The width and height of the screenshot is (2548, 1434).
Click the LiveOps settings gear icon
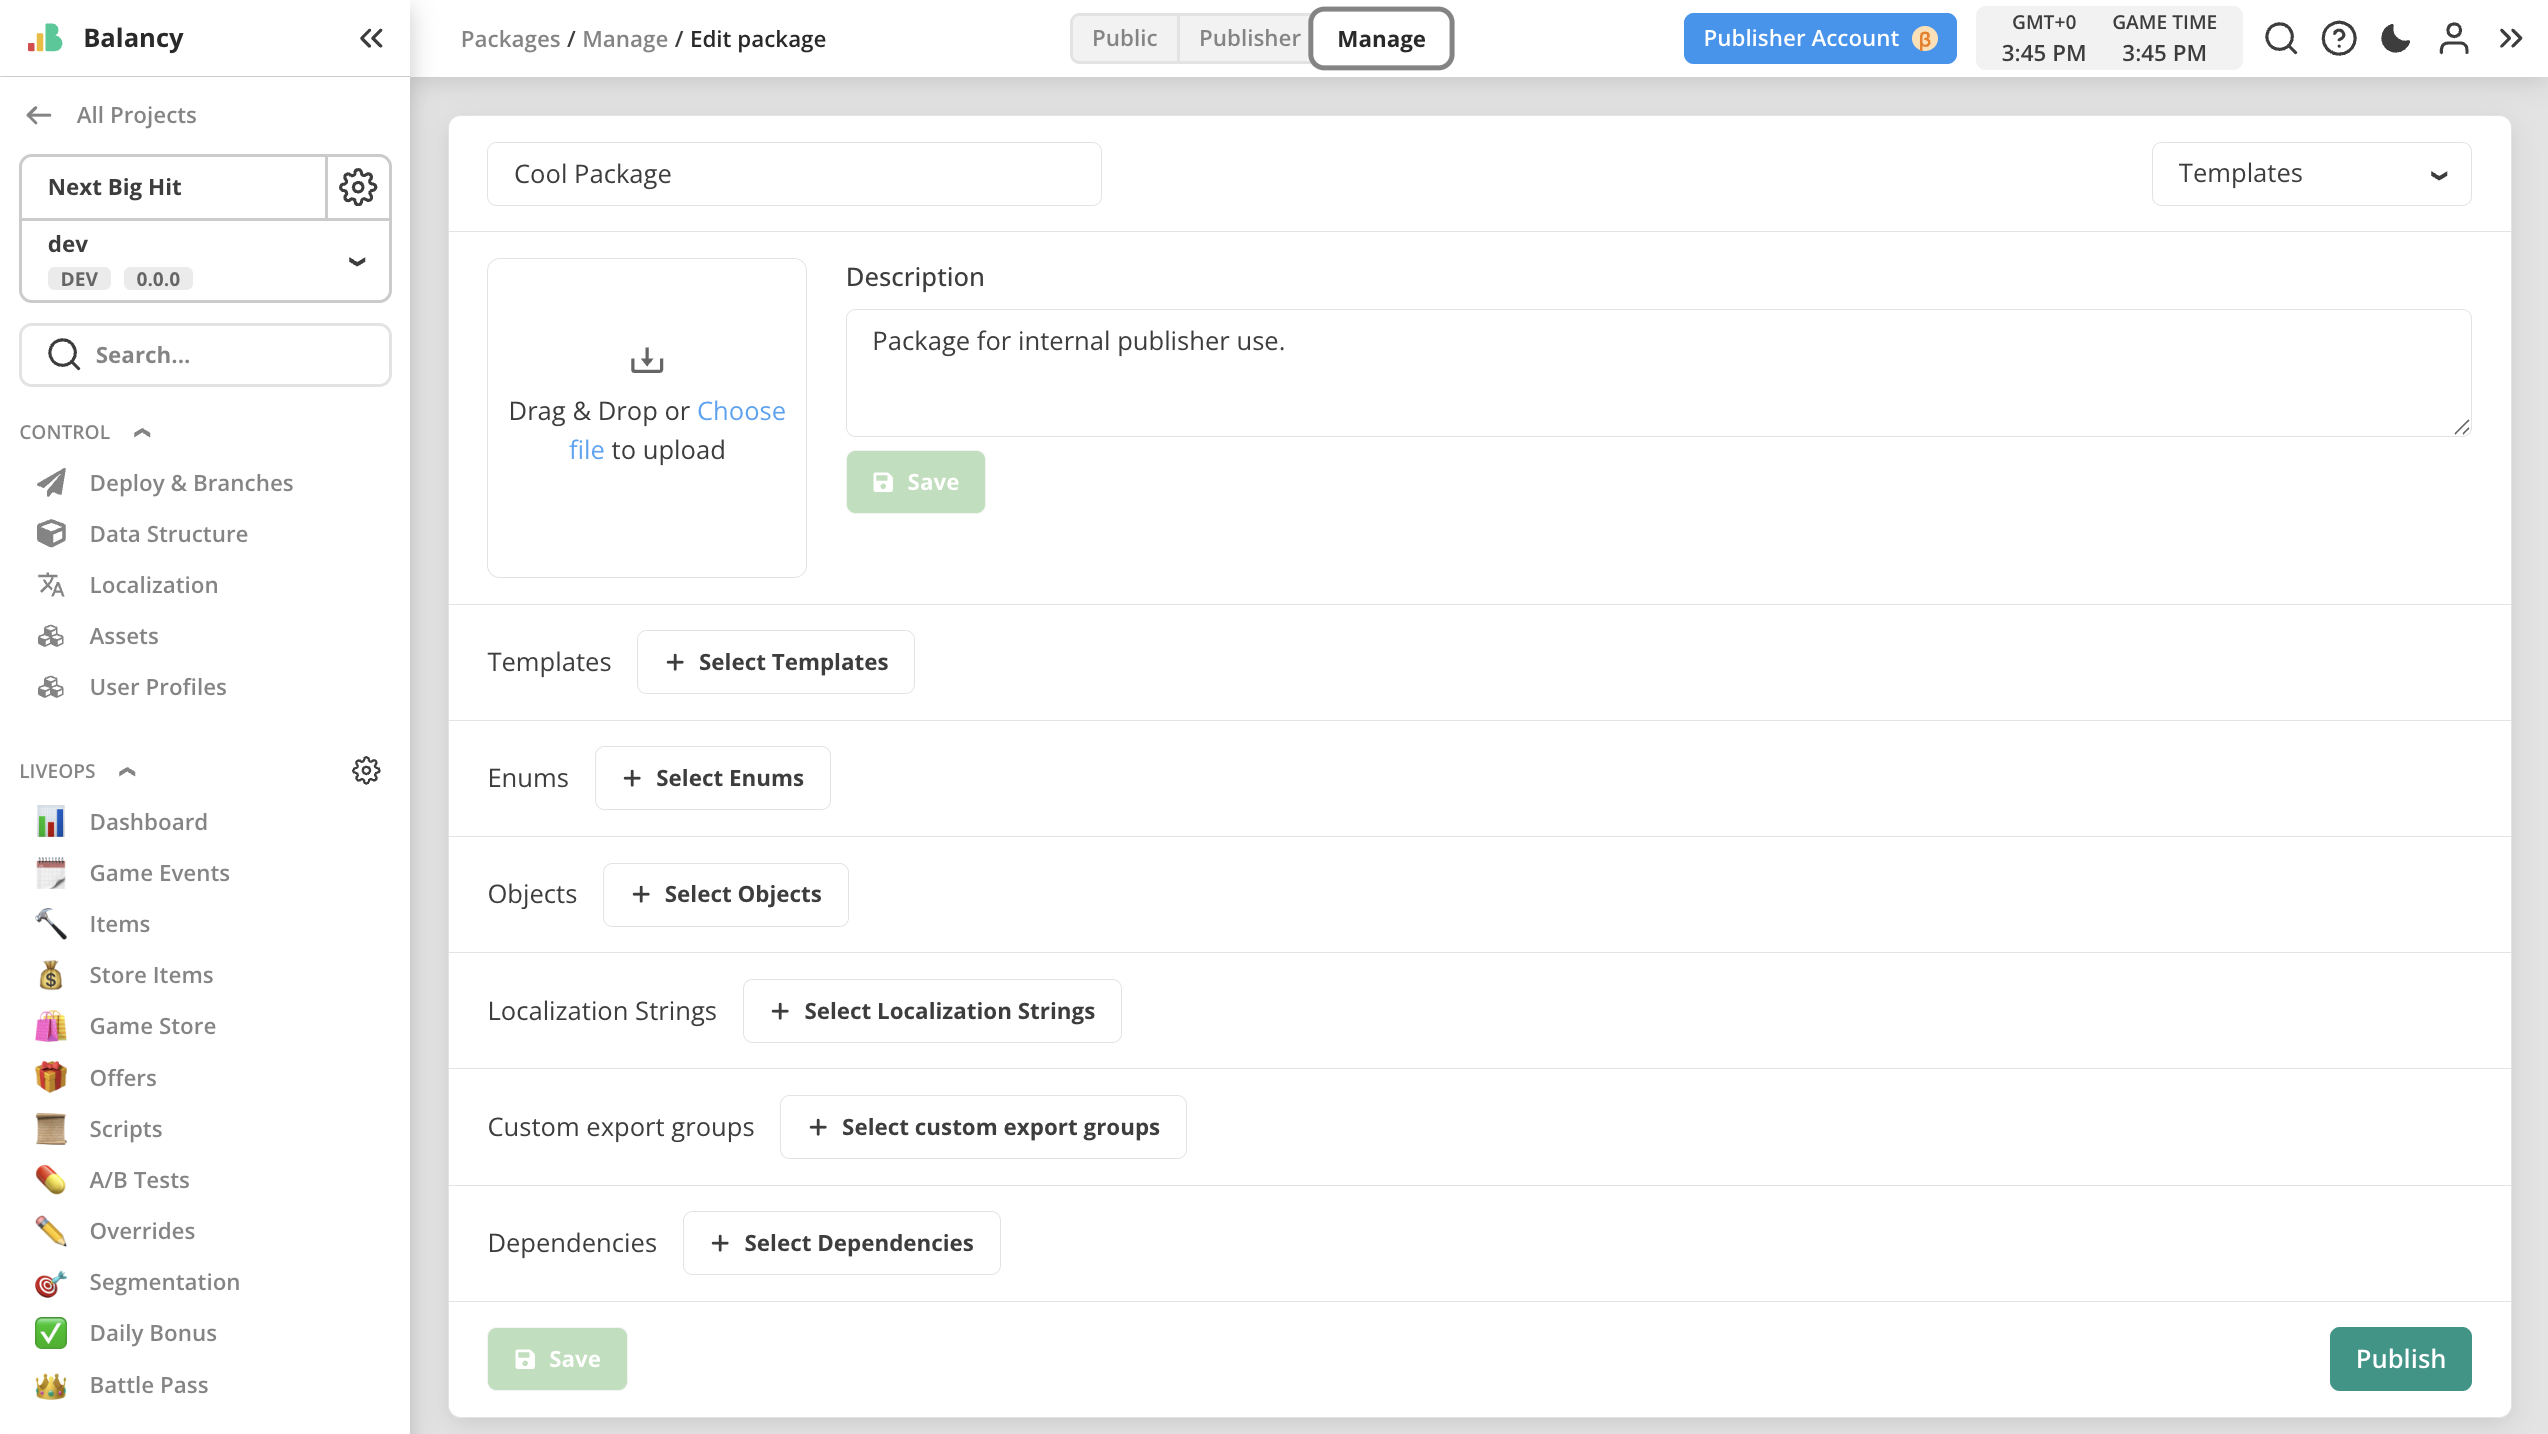366,770
